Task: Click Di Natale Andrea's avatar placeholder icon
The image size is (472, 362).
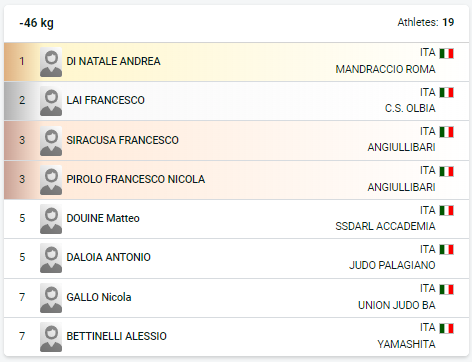Action: coord(51,62)
